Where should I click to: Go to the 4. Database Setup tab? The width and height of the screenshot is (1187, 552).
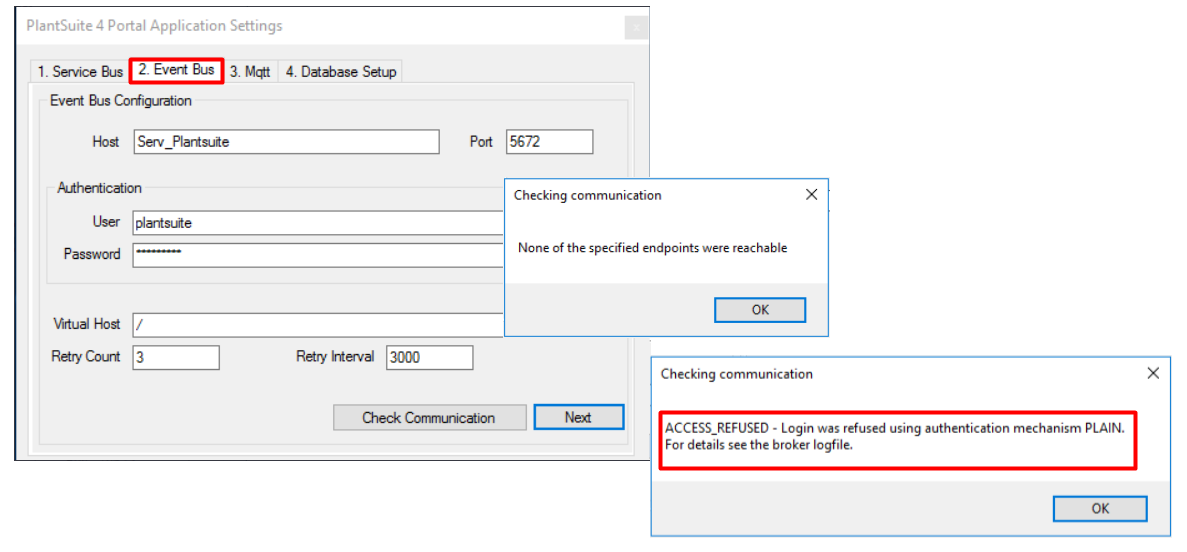(341, 73)
